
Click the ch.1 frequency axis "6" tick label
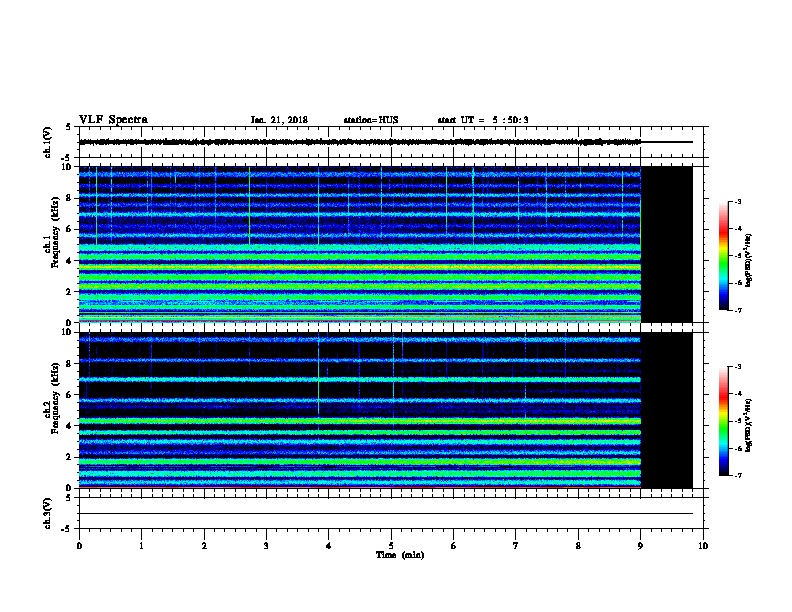click(x=70, y=229)
